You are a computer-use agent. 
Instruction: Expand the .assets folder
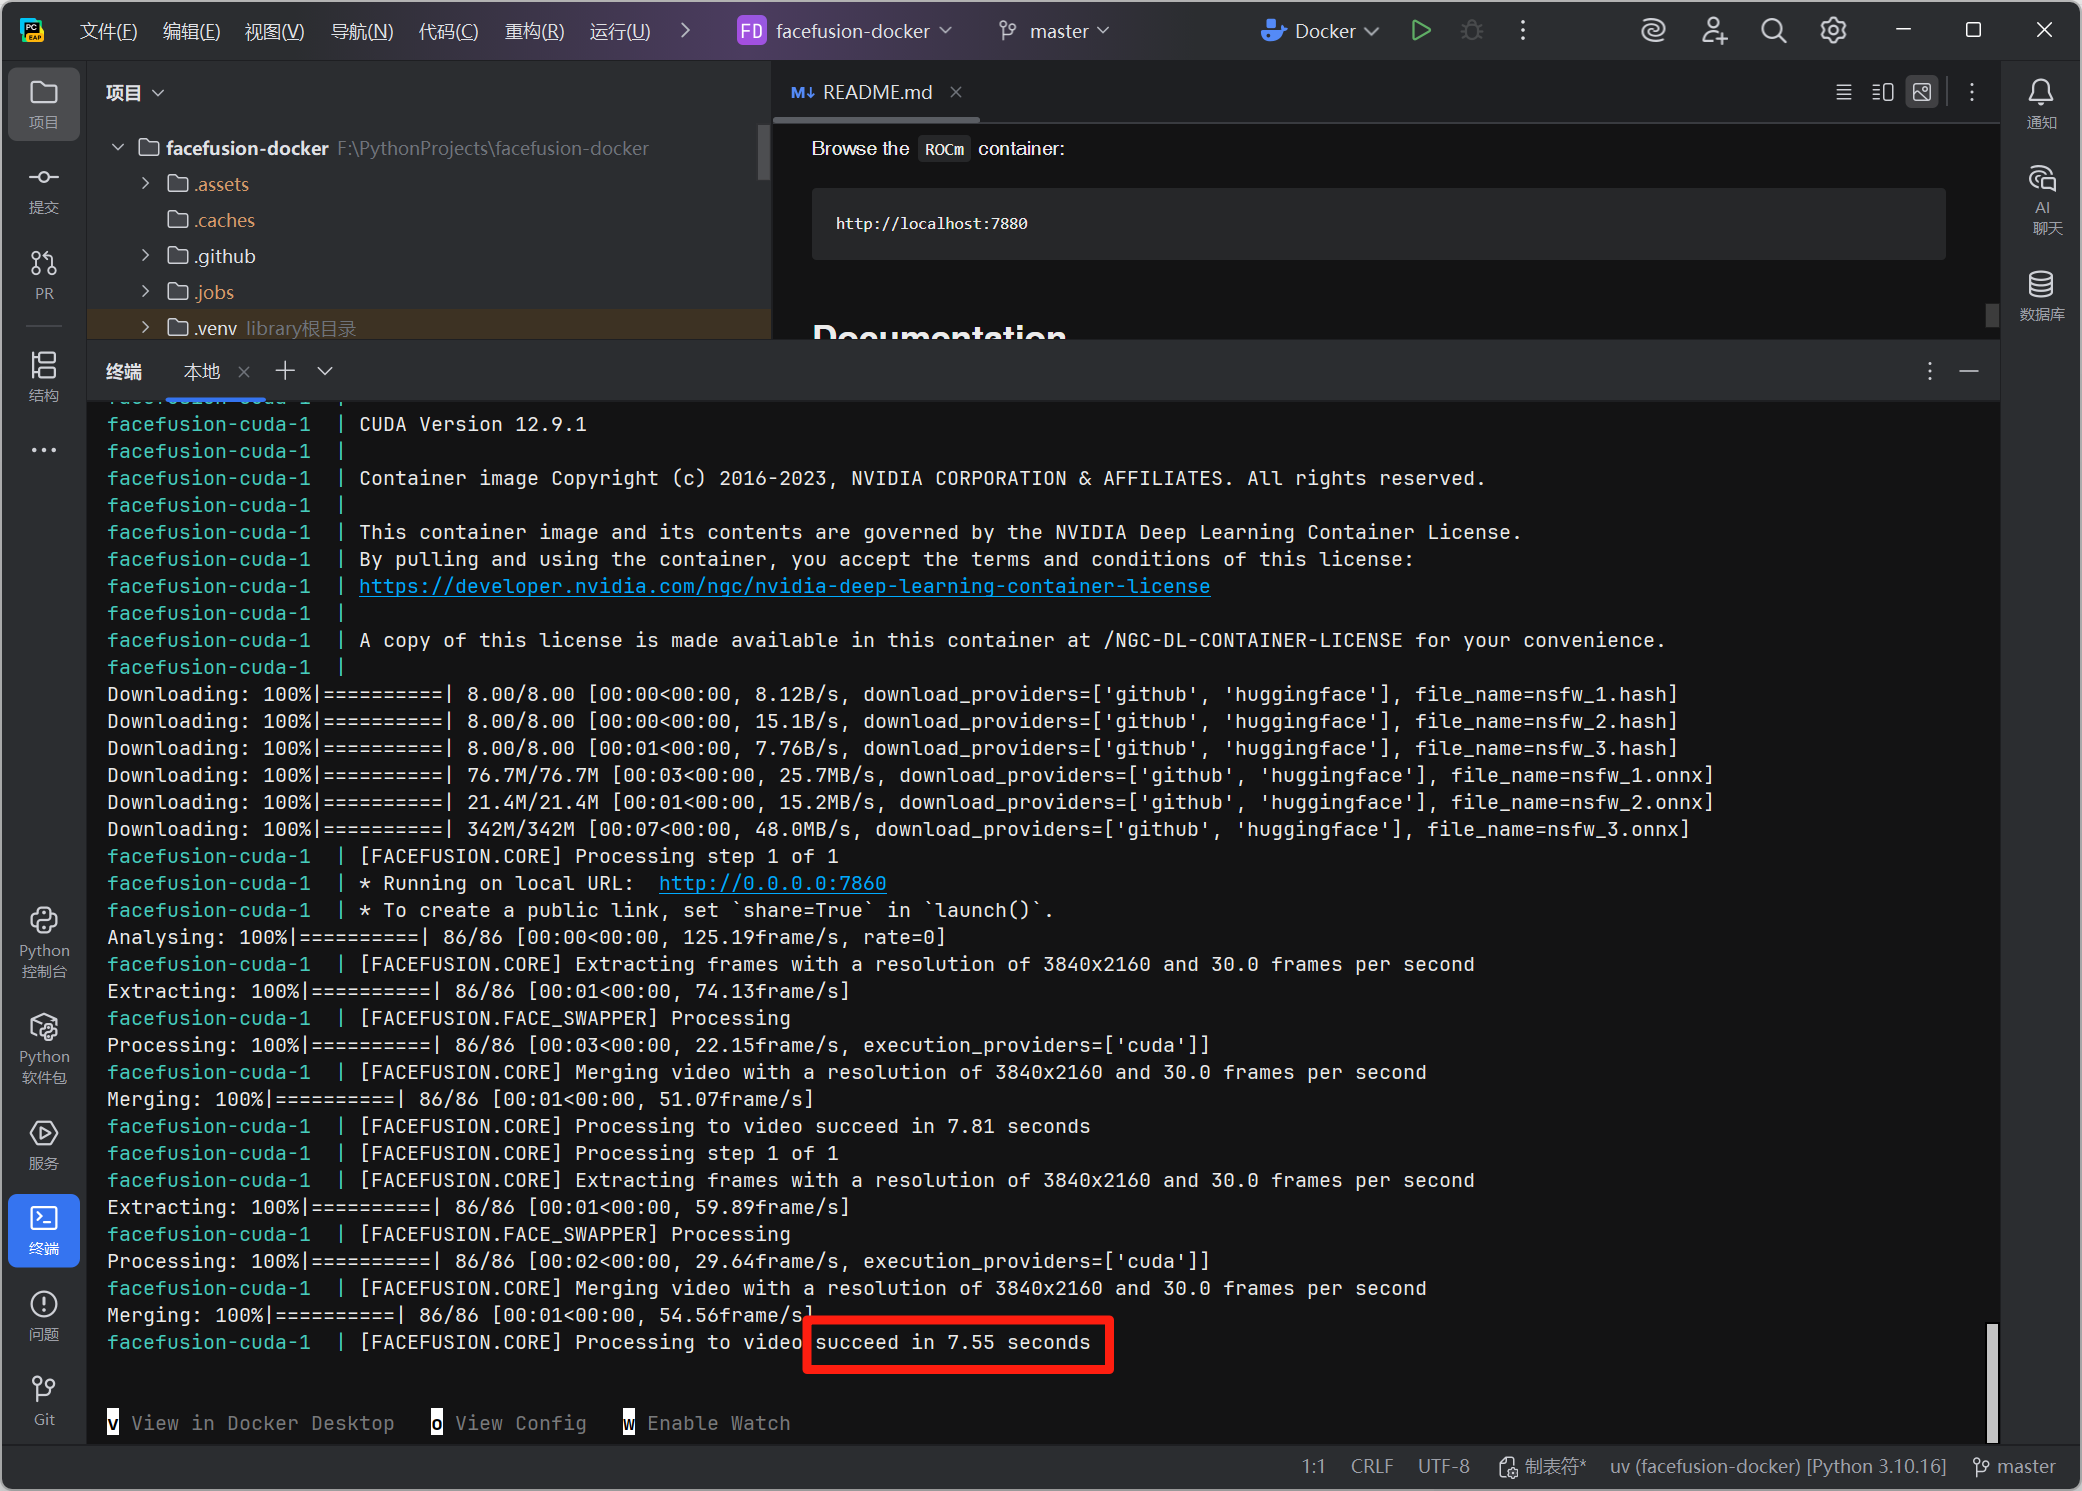pyautogui.click(x=146, y=184)
